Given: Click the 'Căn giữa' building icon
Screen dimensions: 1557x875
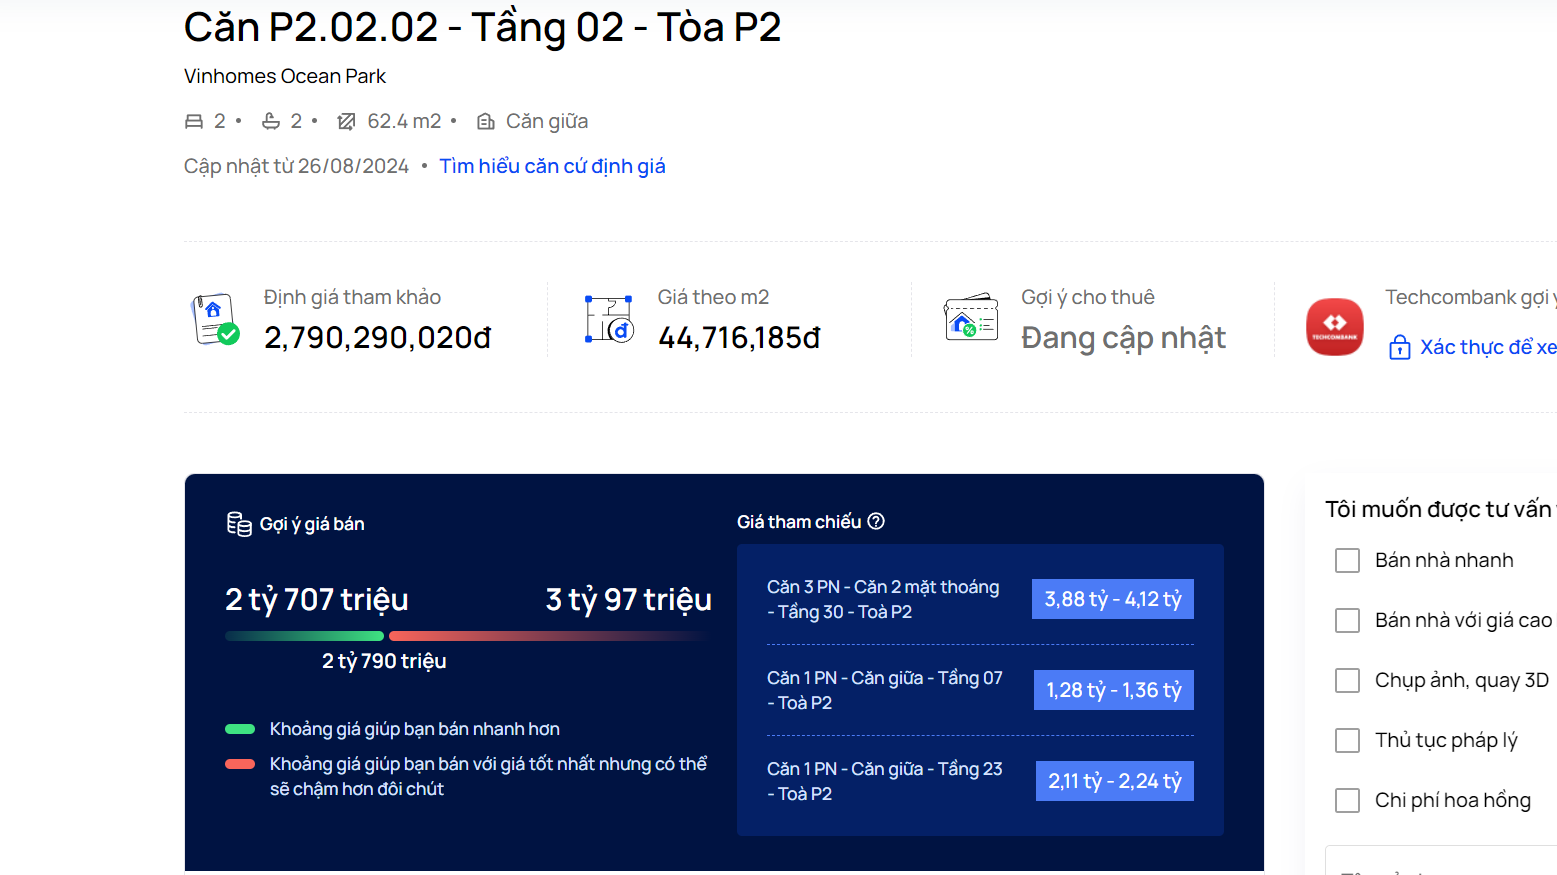Looking at the screenshot, I should [486, 121].
